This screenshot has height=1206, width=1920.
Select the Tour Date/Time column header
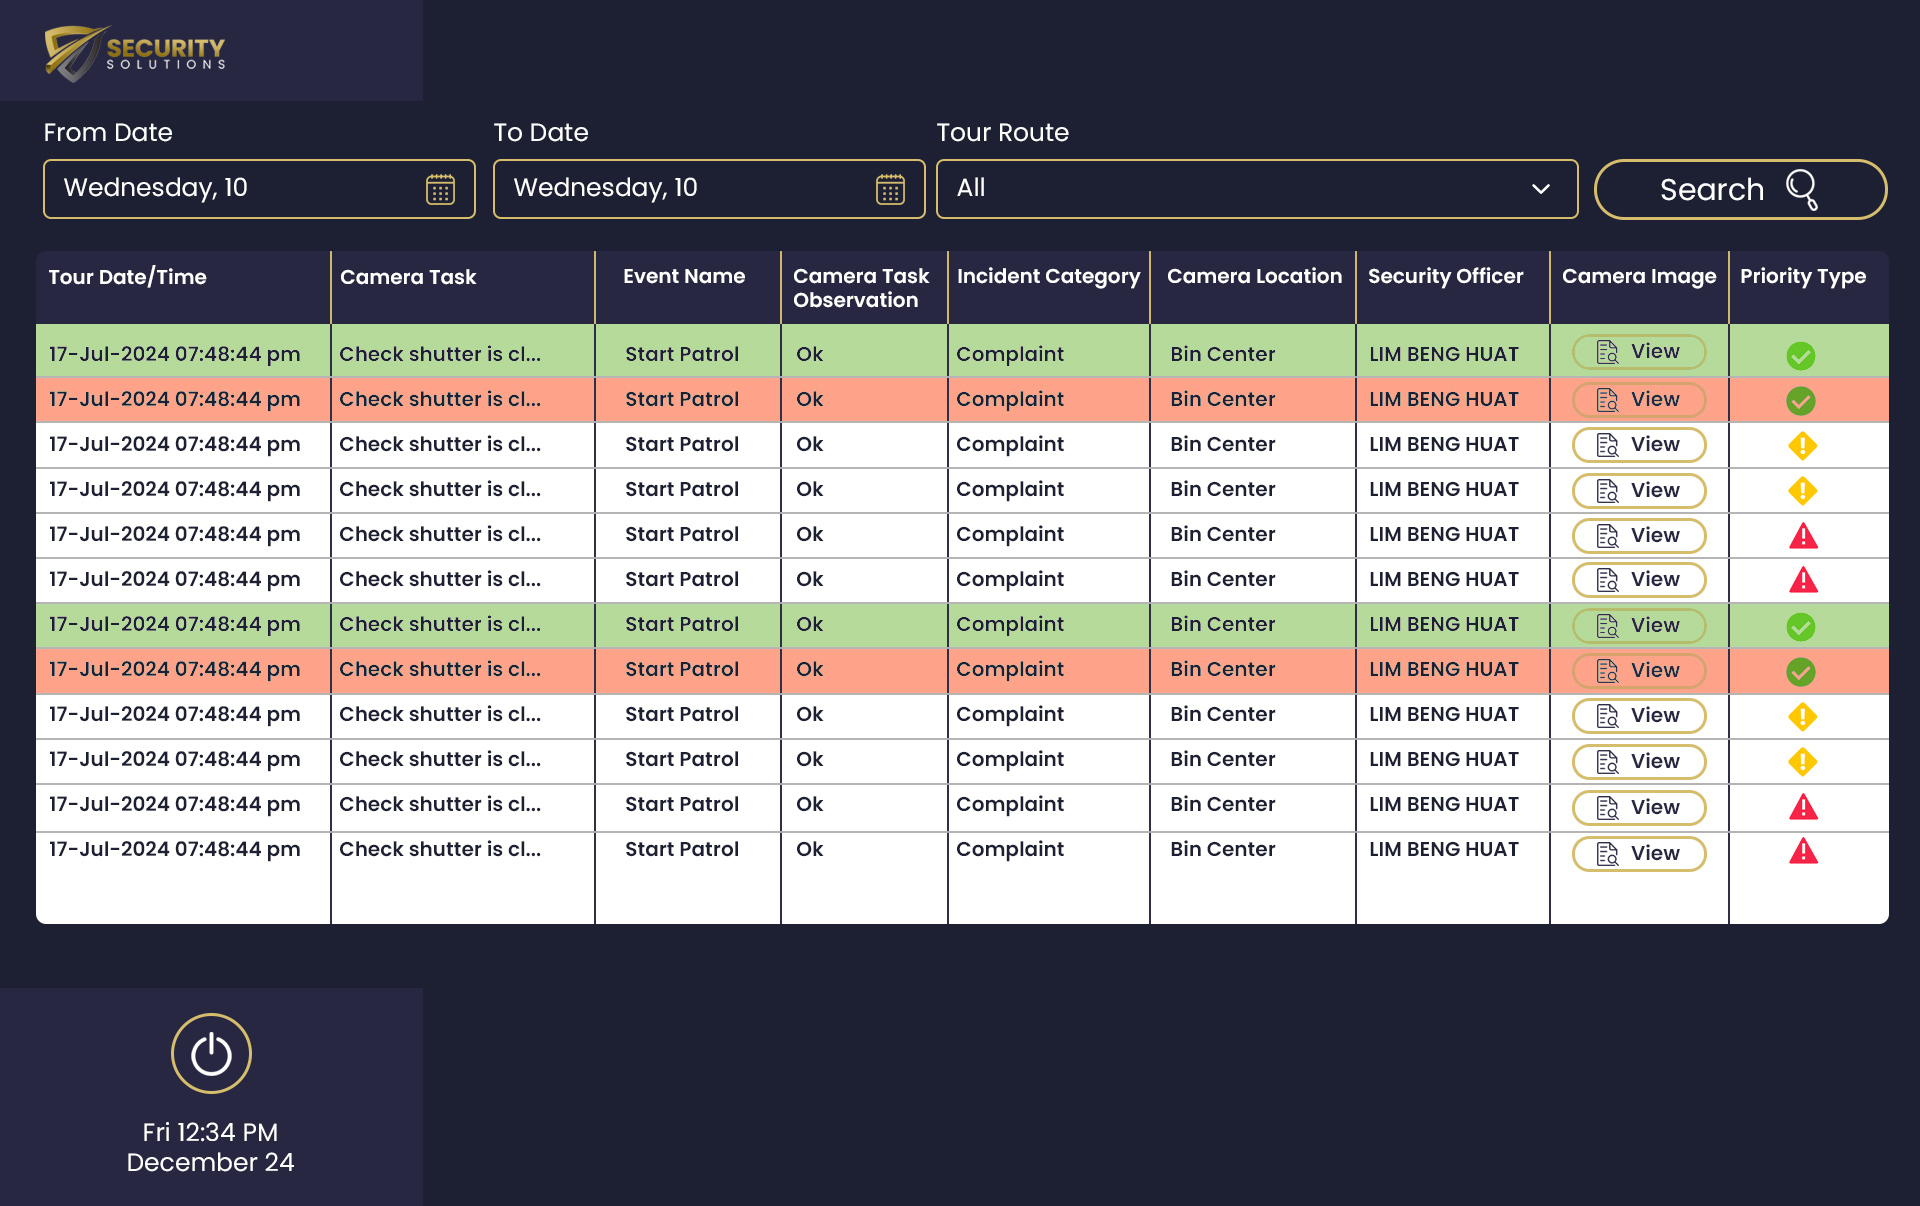[x=127, y=277]
